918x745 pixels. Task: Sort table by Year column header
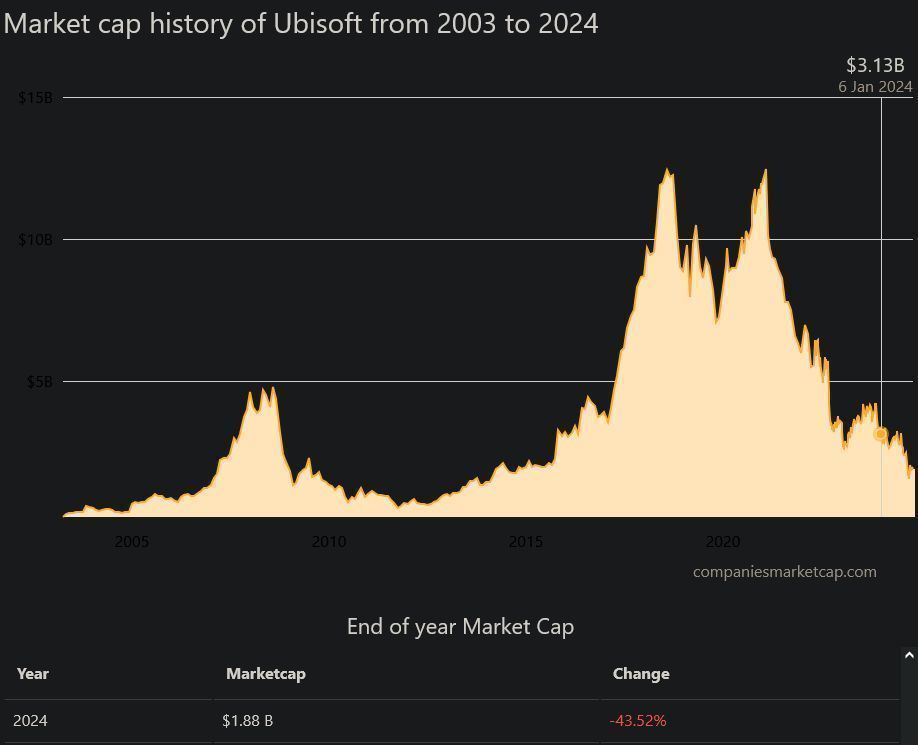(x=33, y=674)
